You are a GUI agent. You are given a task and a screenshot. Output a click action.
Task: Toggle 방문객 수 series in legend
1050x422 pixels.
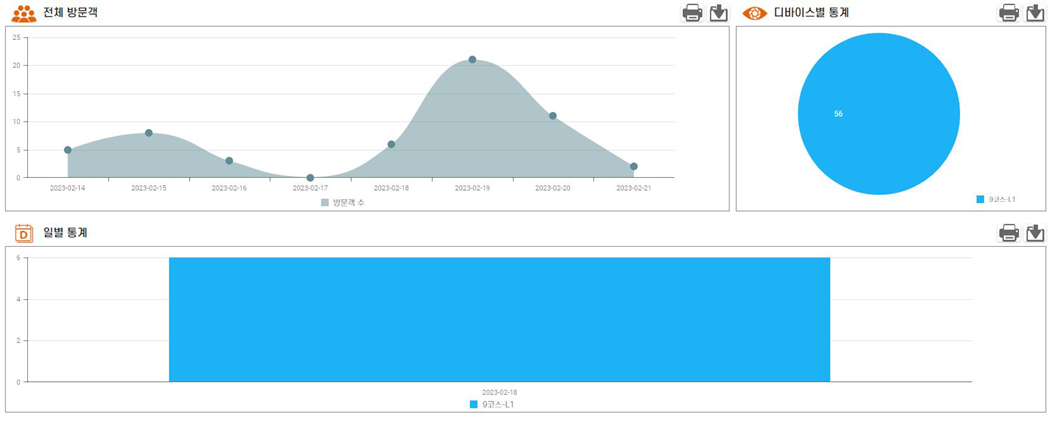[x=342, y=202]
